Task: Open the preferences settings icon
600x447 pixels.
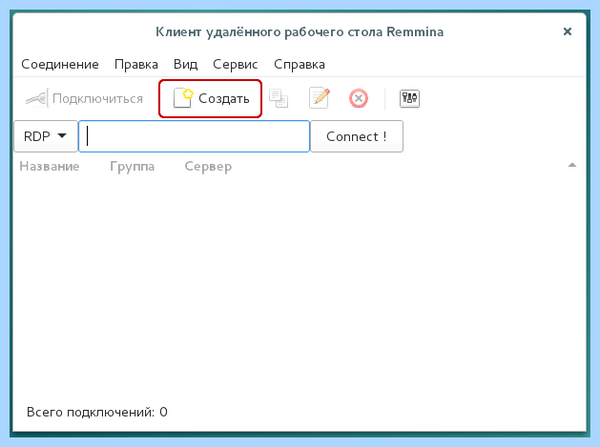Action: pyautogui.click(x=409, y=99)
